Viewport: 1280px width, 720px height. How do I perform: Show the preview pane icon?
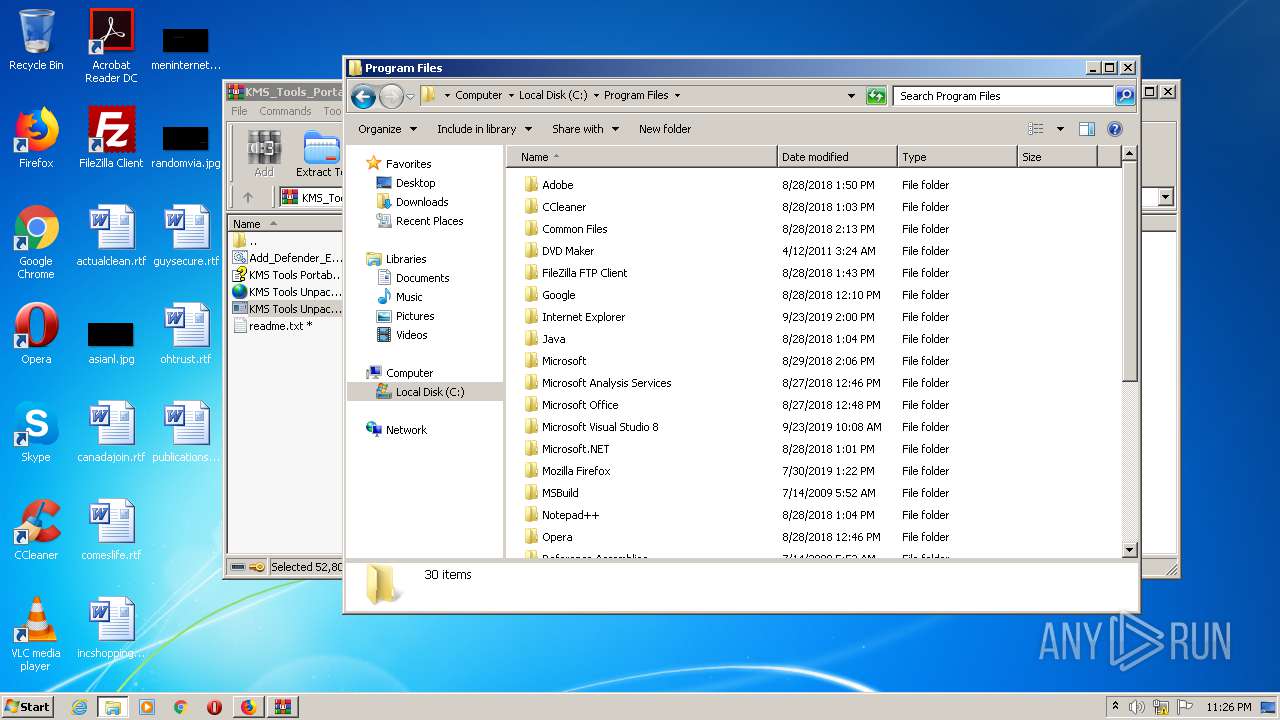point(1087,129)
